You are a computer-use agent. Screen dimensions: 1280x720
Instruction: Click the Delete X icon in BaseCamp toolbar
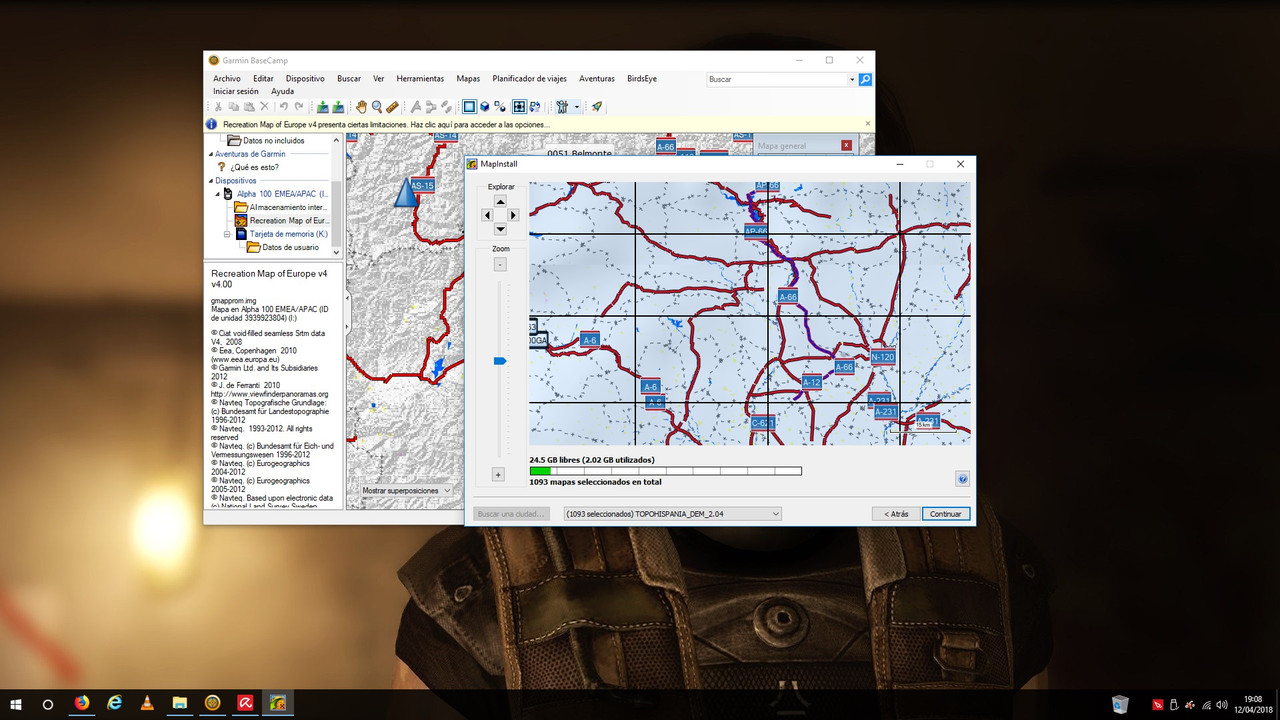pyautogui.click(x=264, y=106)
